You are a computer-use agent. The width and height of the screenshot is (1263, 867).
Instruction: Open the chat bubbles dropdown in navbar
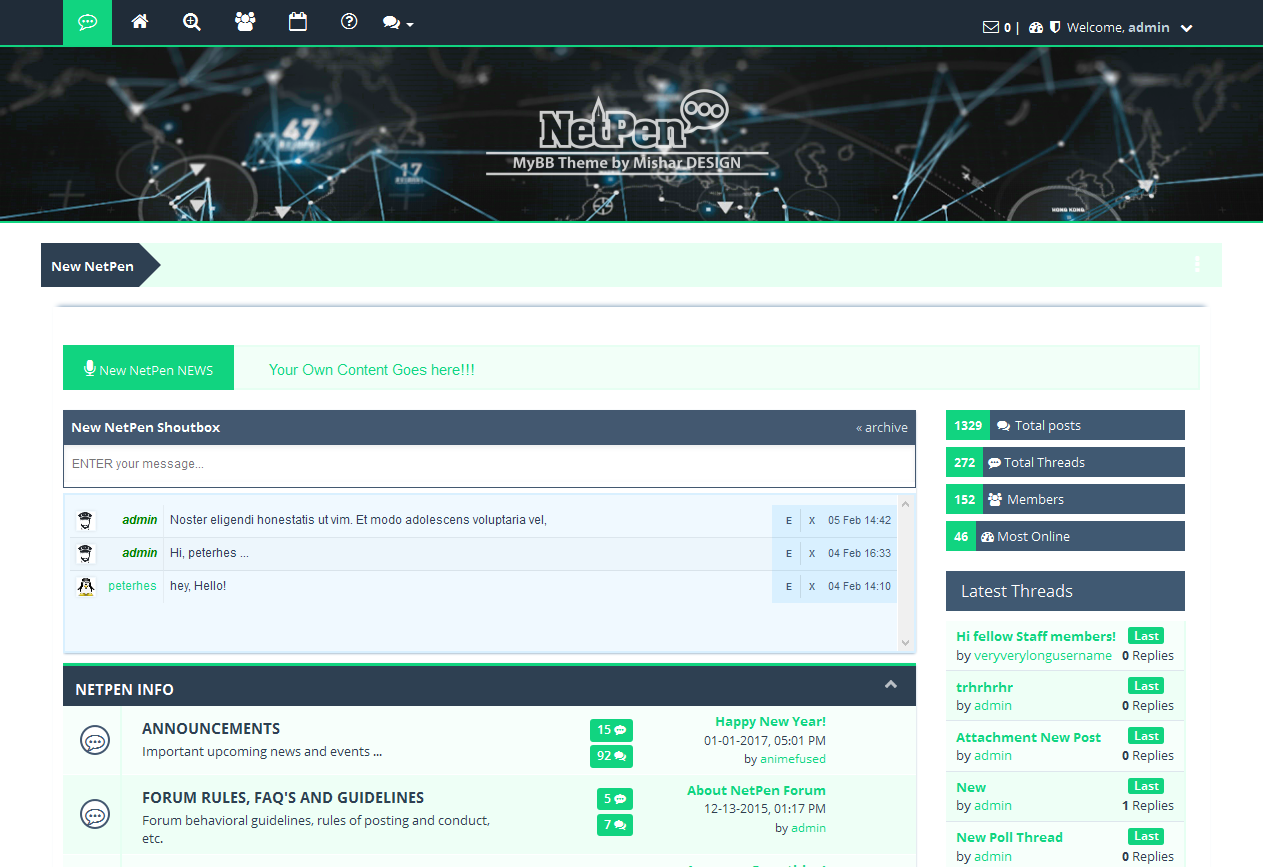click(397, 23)
